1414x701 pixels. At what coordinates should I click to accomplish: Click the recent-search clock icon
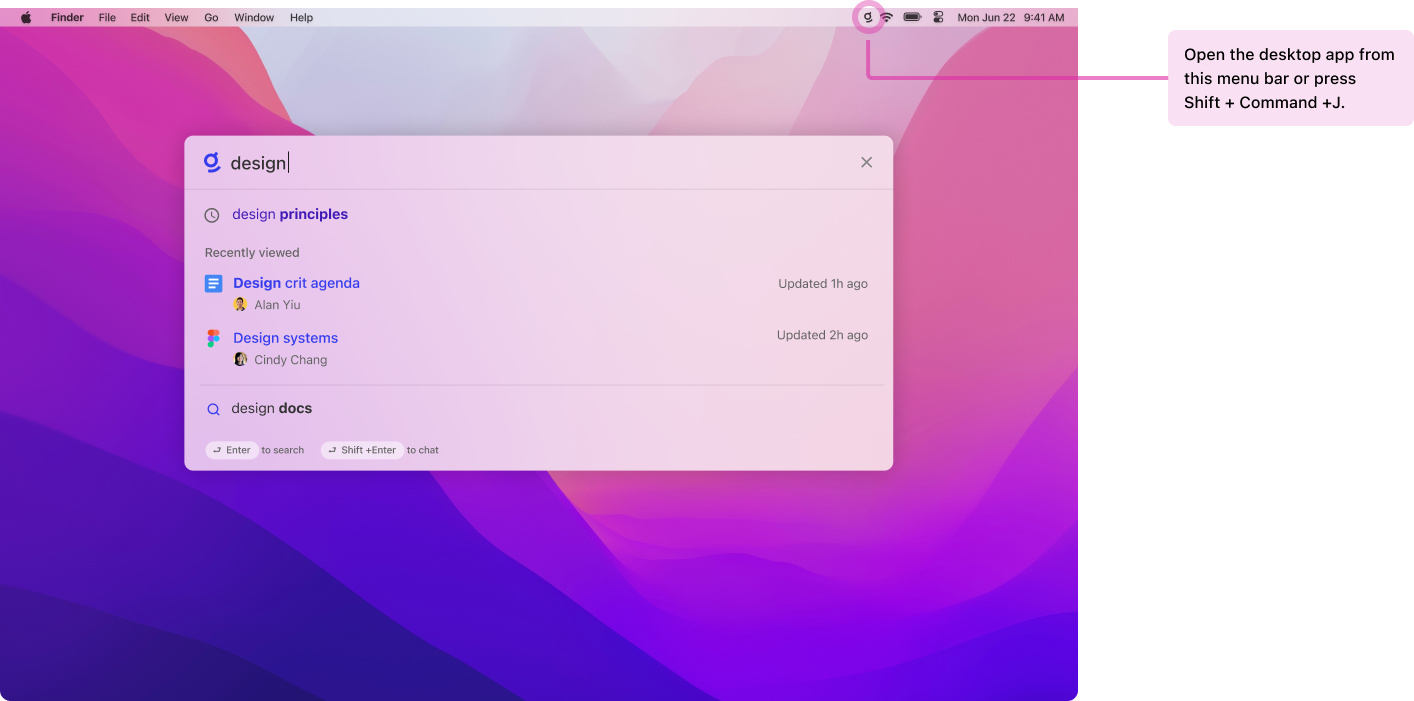pos(212,214)
